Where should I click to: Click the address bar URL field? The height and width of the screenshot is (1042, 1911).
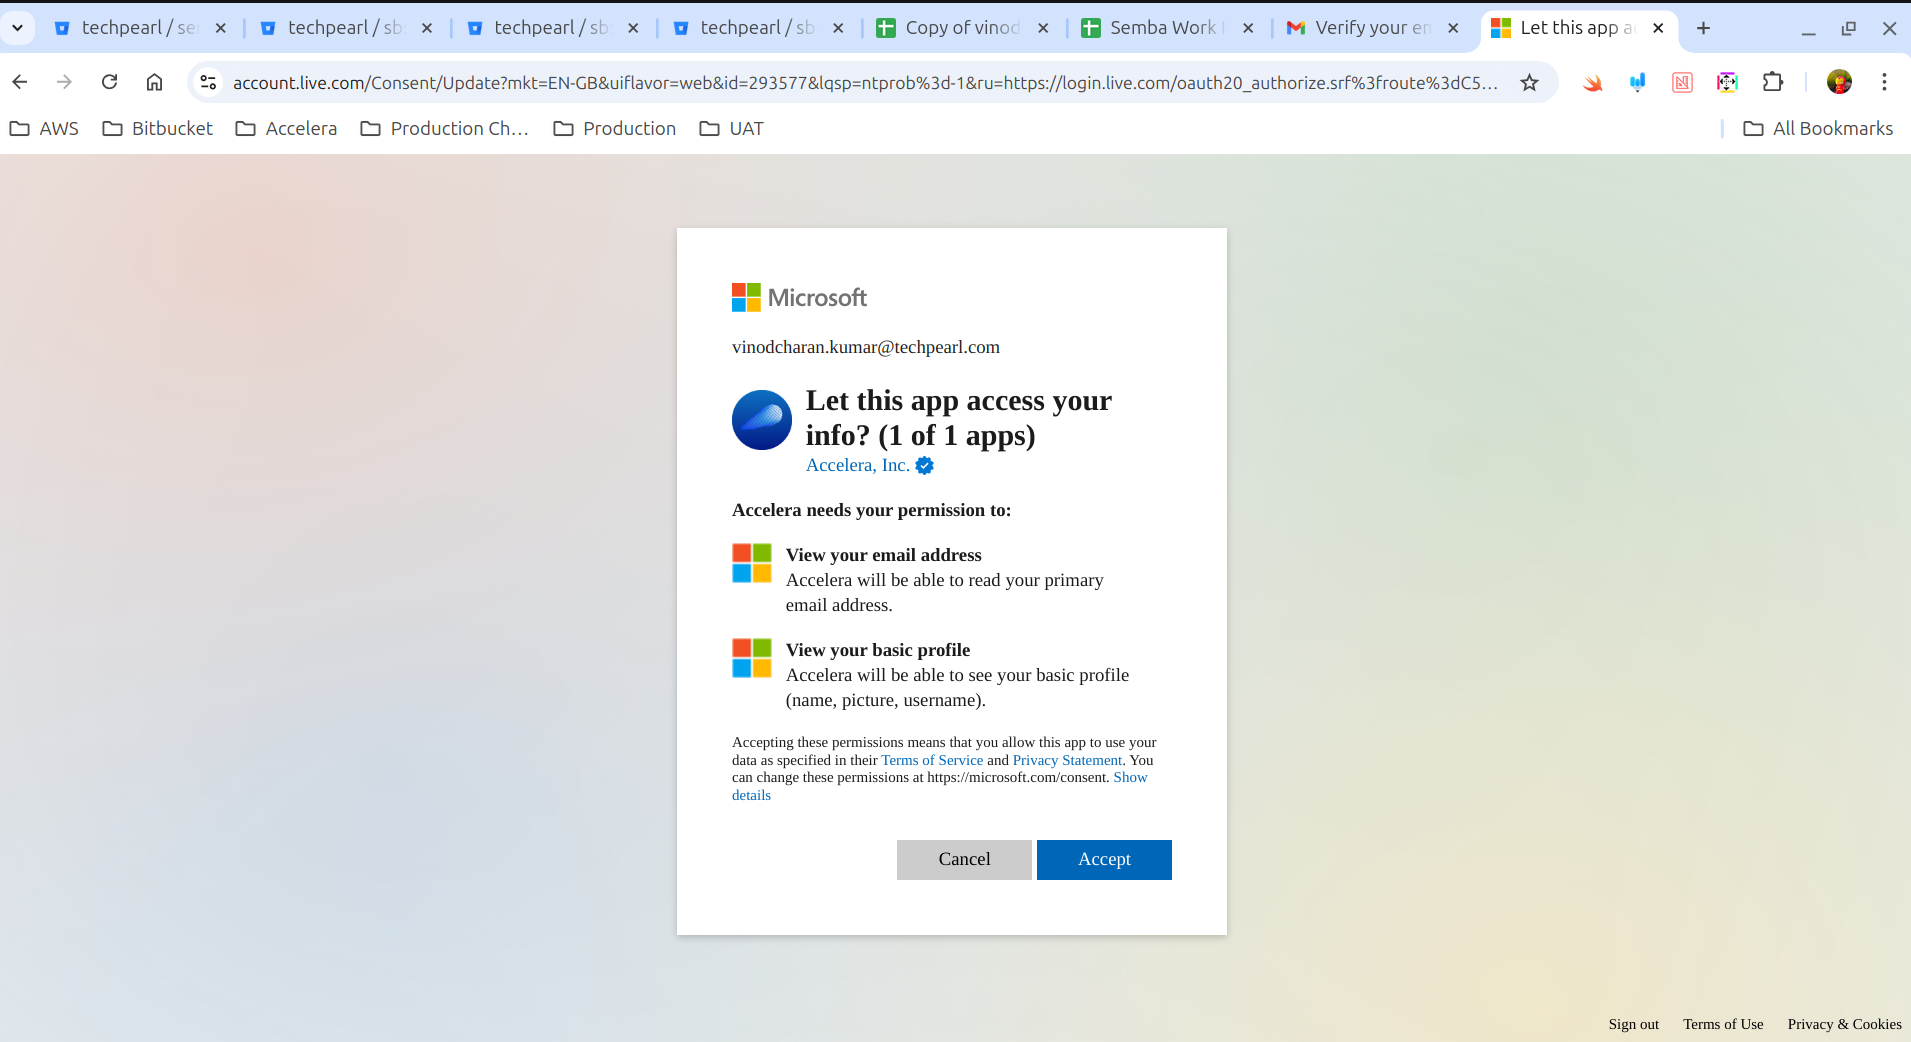point(865,82)
